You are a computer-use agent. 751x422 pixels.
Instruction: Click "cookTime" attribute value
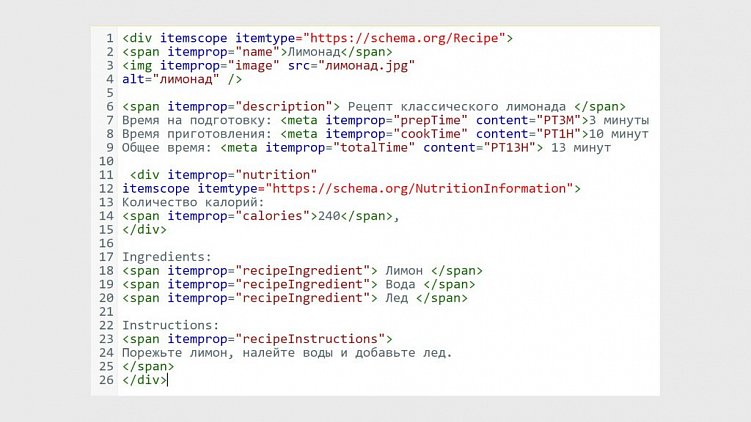tap(430, 134)
